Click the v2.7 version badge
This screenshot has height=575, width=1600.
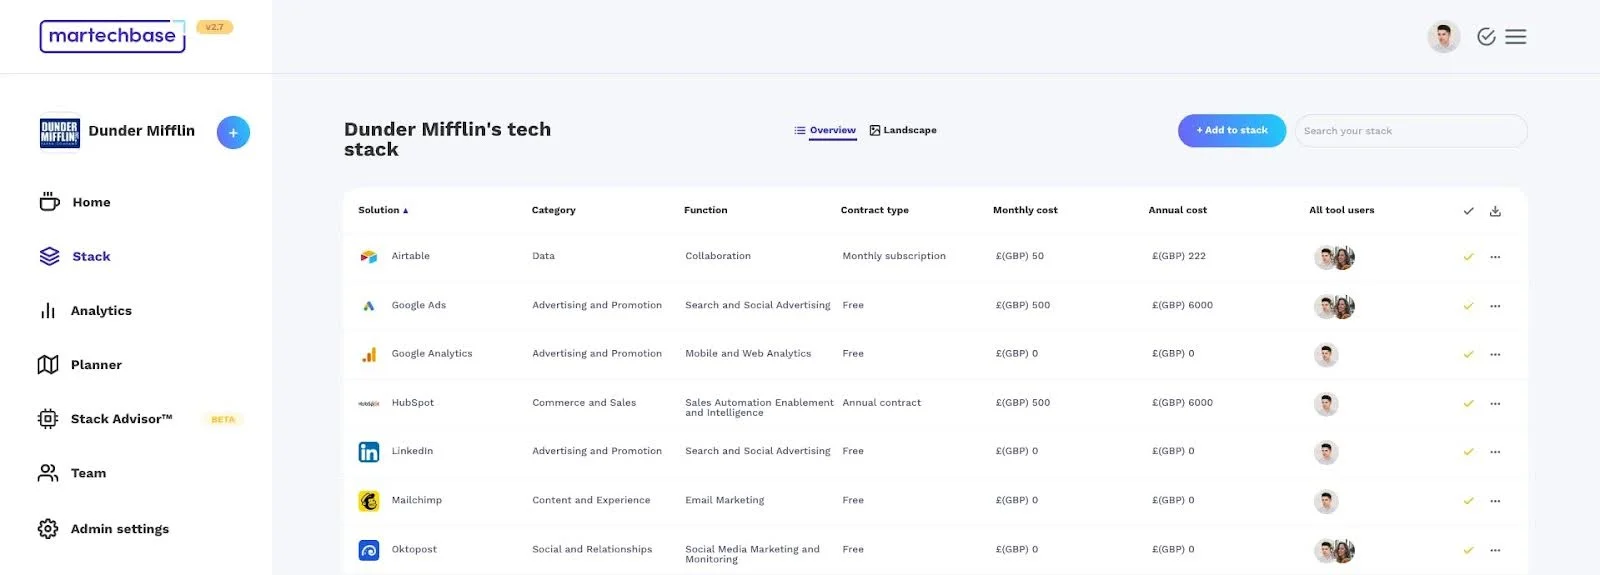coord(214,27)
